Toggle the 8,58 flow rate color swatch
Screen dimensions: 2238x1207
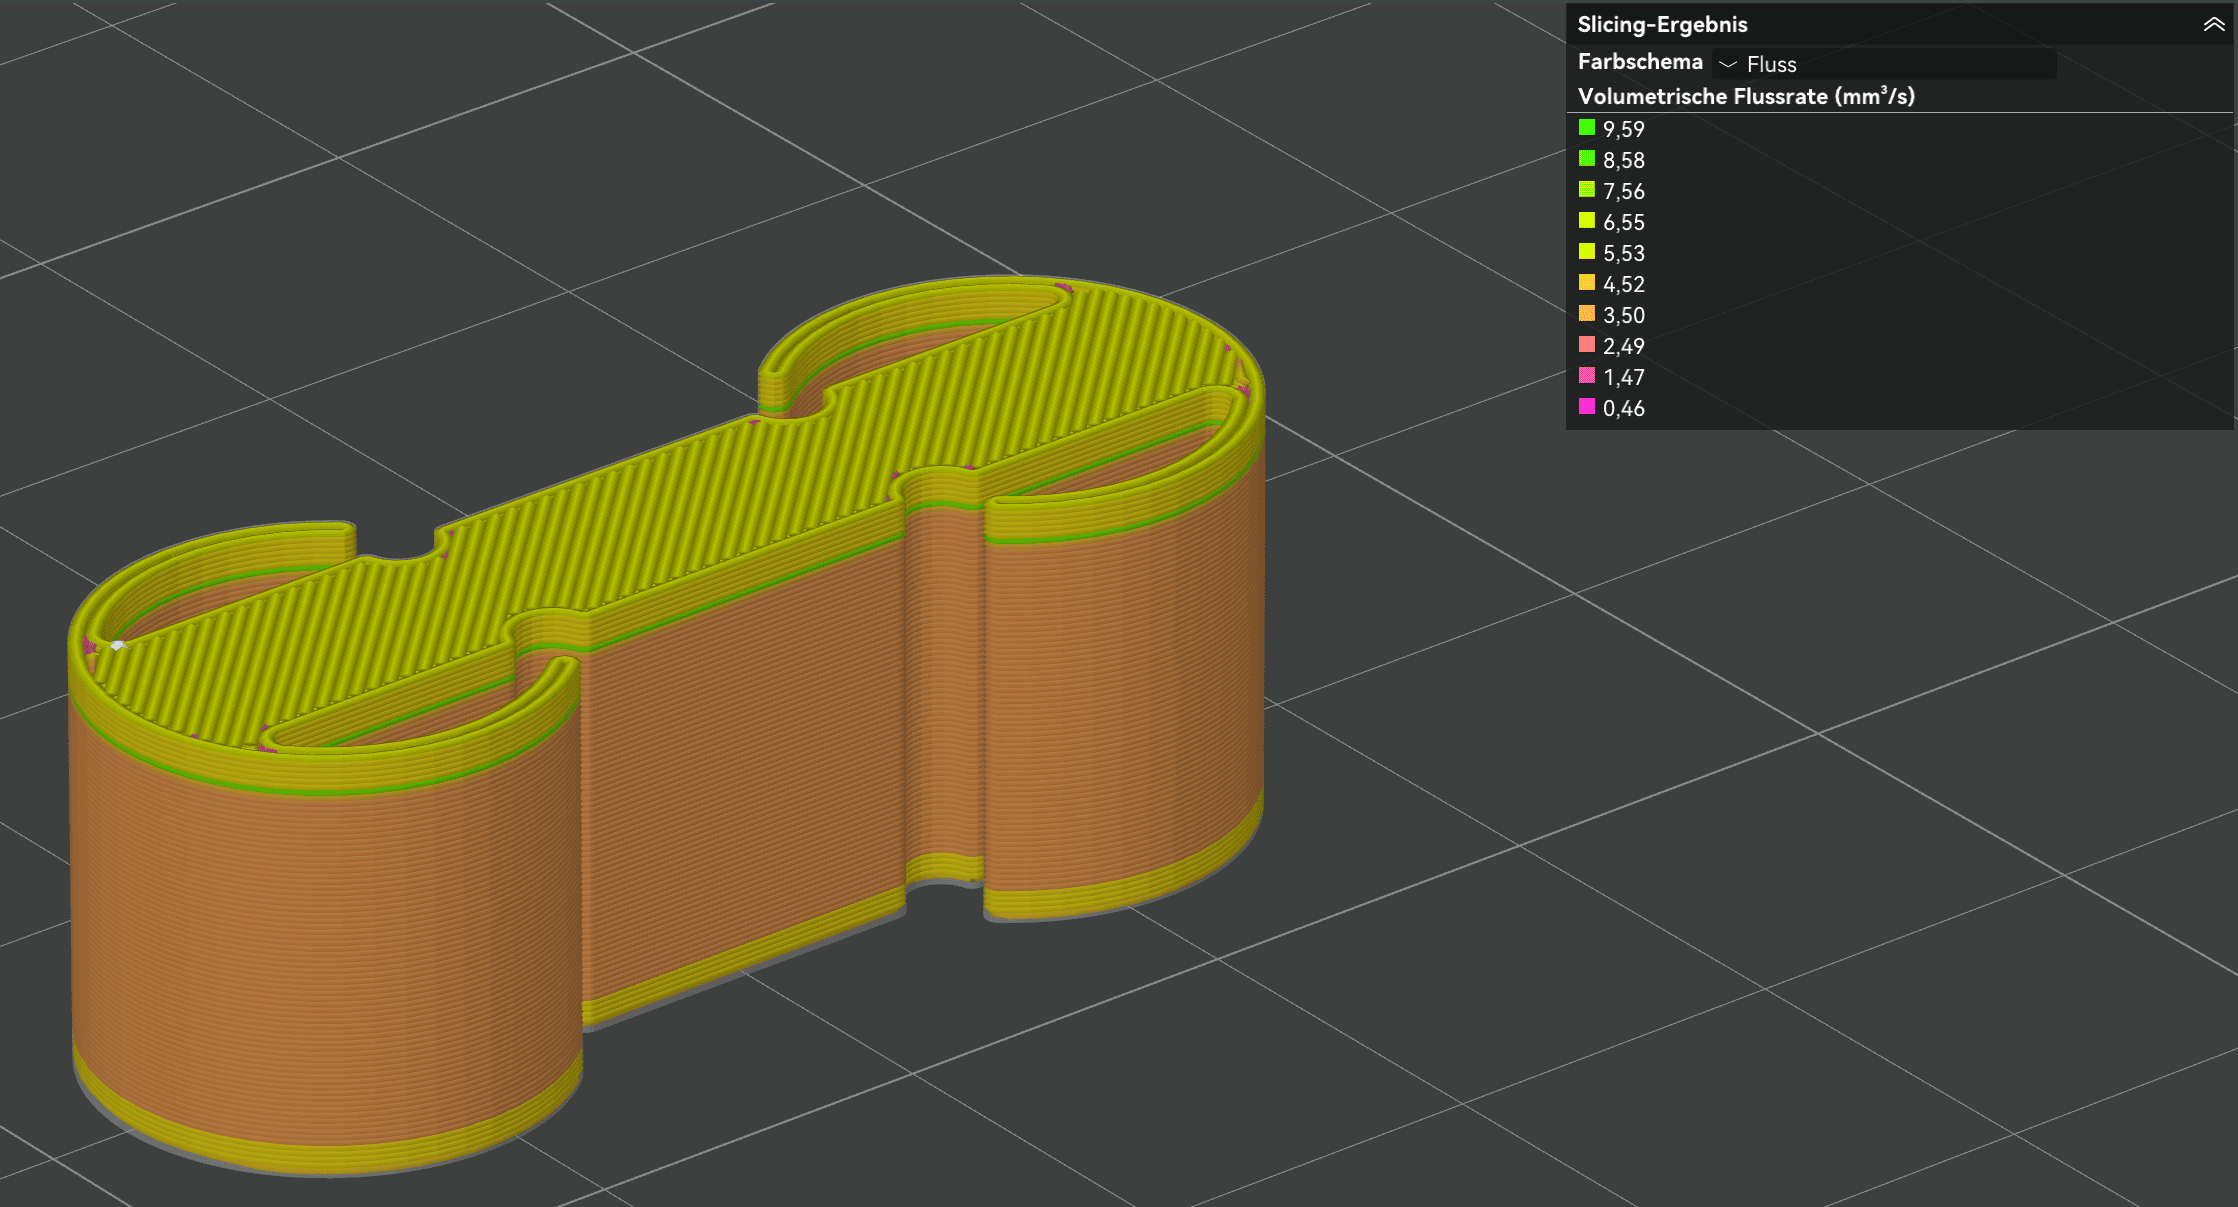point(1586,159)
